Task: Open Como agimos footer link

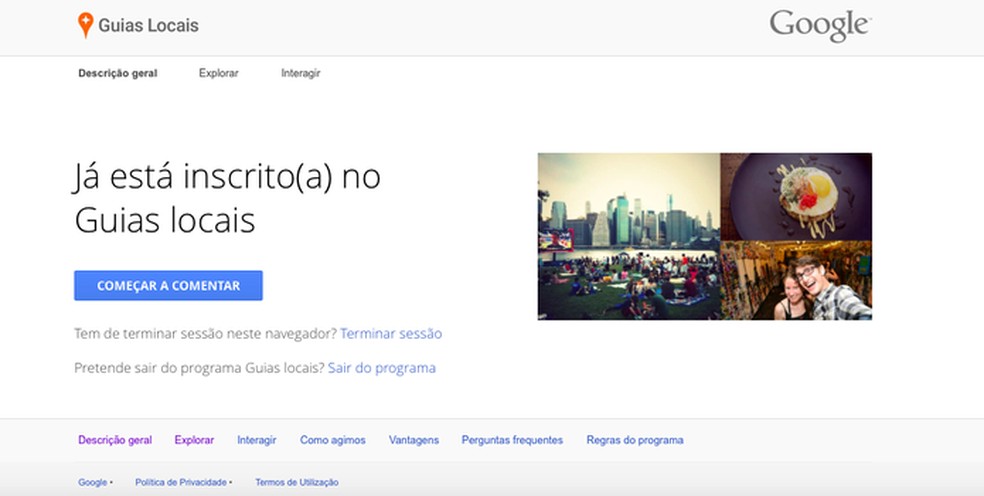Action: point(333,440)
